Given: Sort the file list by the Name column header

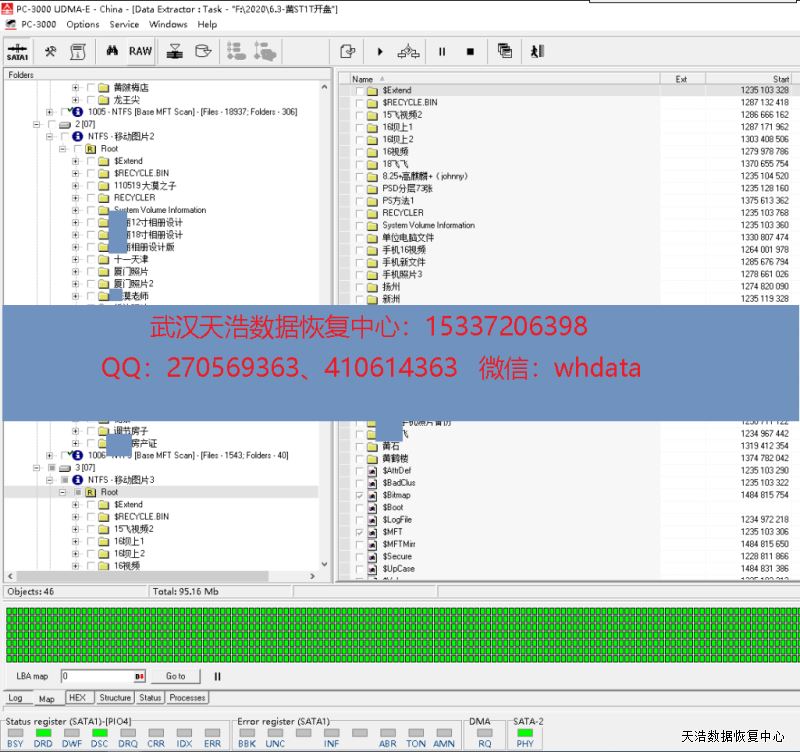Looking at the screenshot, I should tap(363, 79).
